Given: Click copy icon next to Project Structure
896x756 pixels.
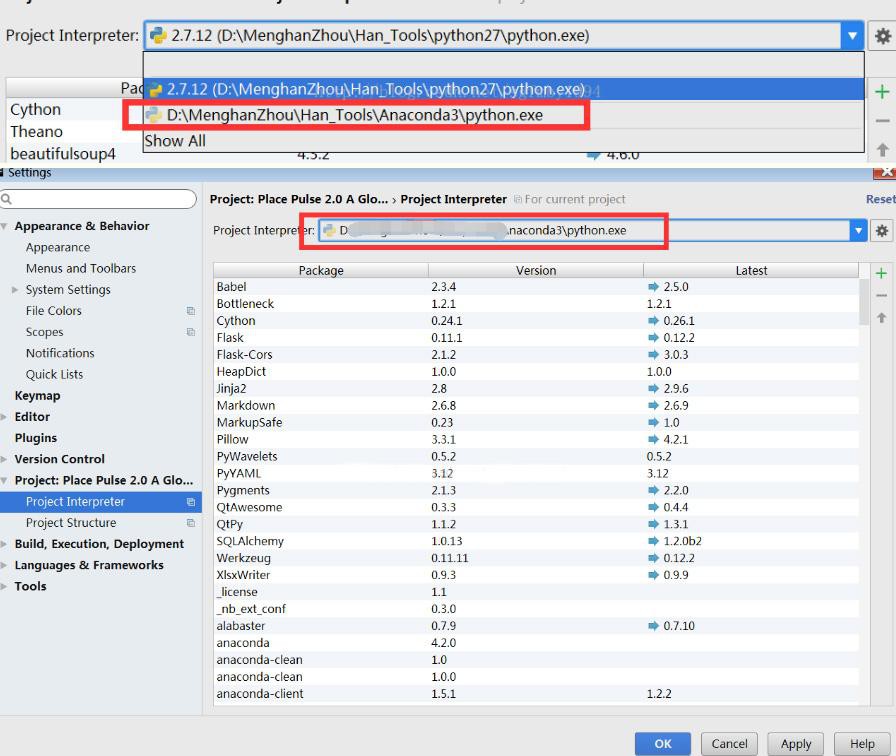Looking at the screenshot, I should pos(191,523).
